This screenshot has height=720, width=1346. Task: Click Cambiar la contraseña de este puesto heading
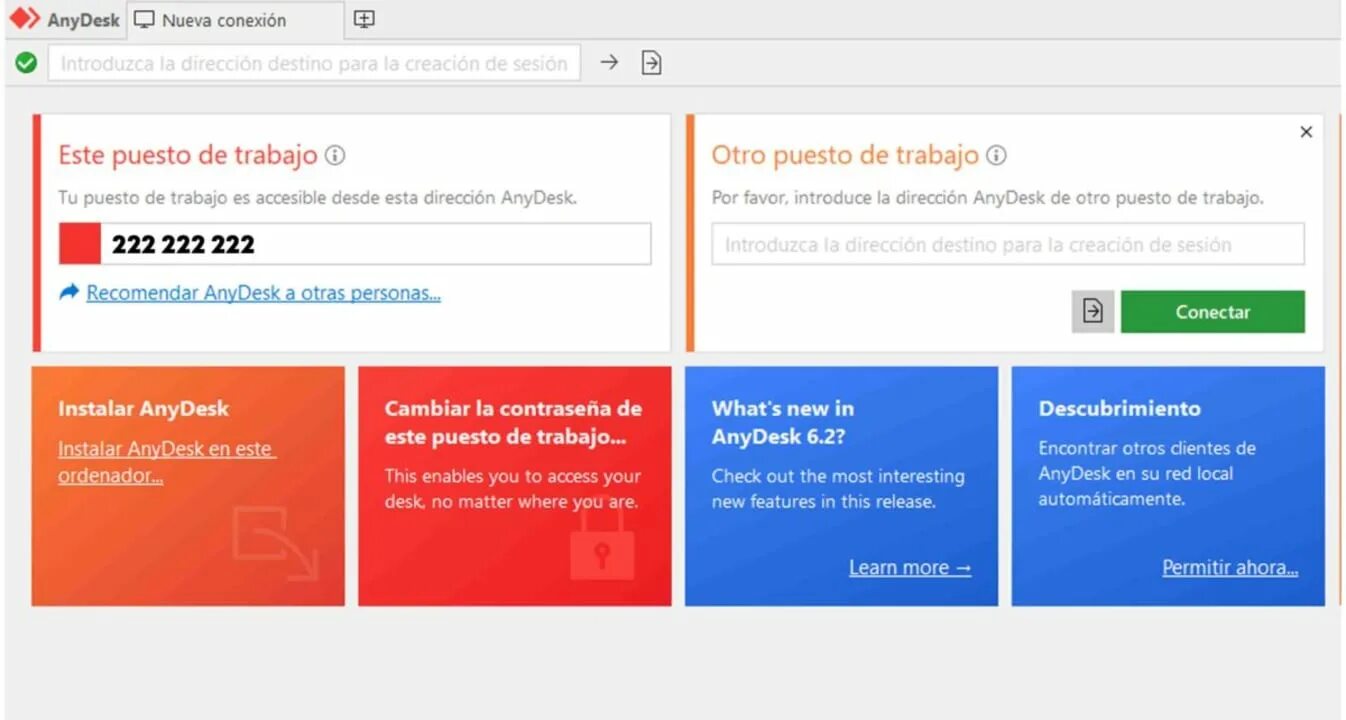click(x=513, y=423)
